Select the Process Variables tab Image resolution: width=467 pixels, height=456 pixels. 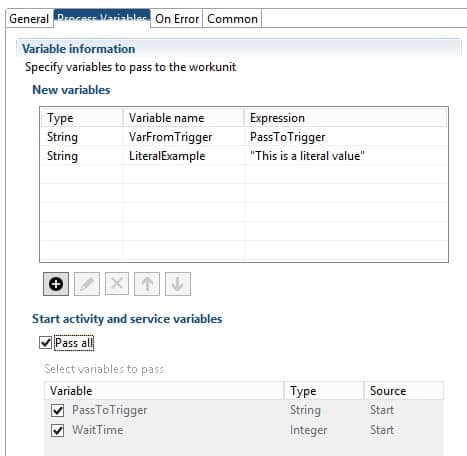pos(102,18)
